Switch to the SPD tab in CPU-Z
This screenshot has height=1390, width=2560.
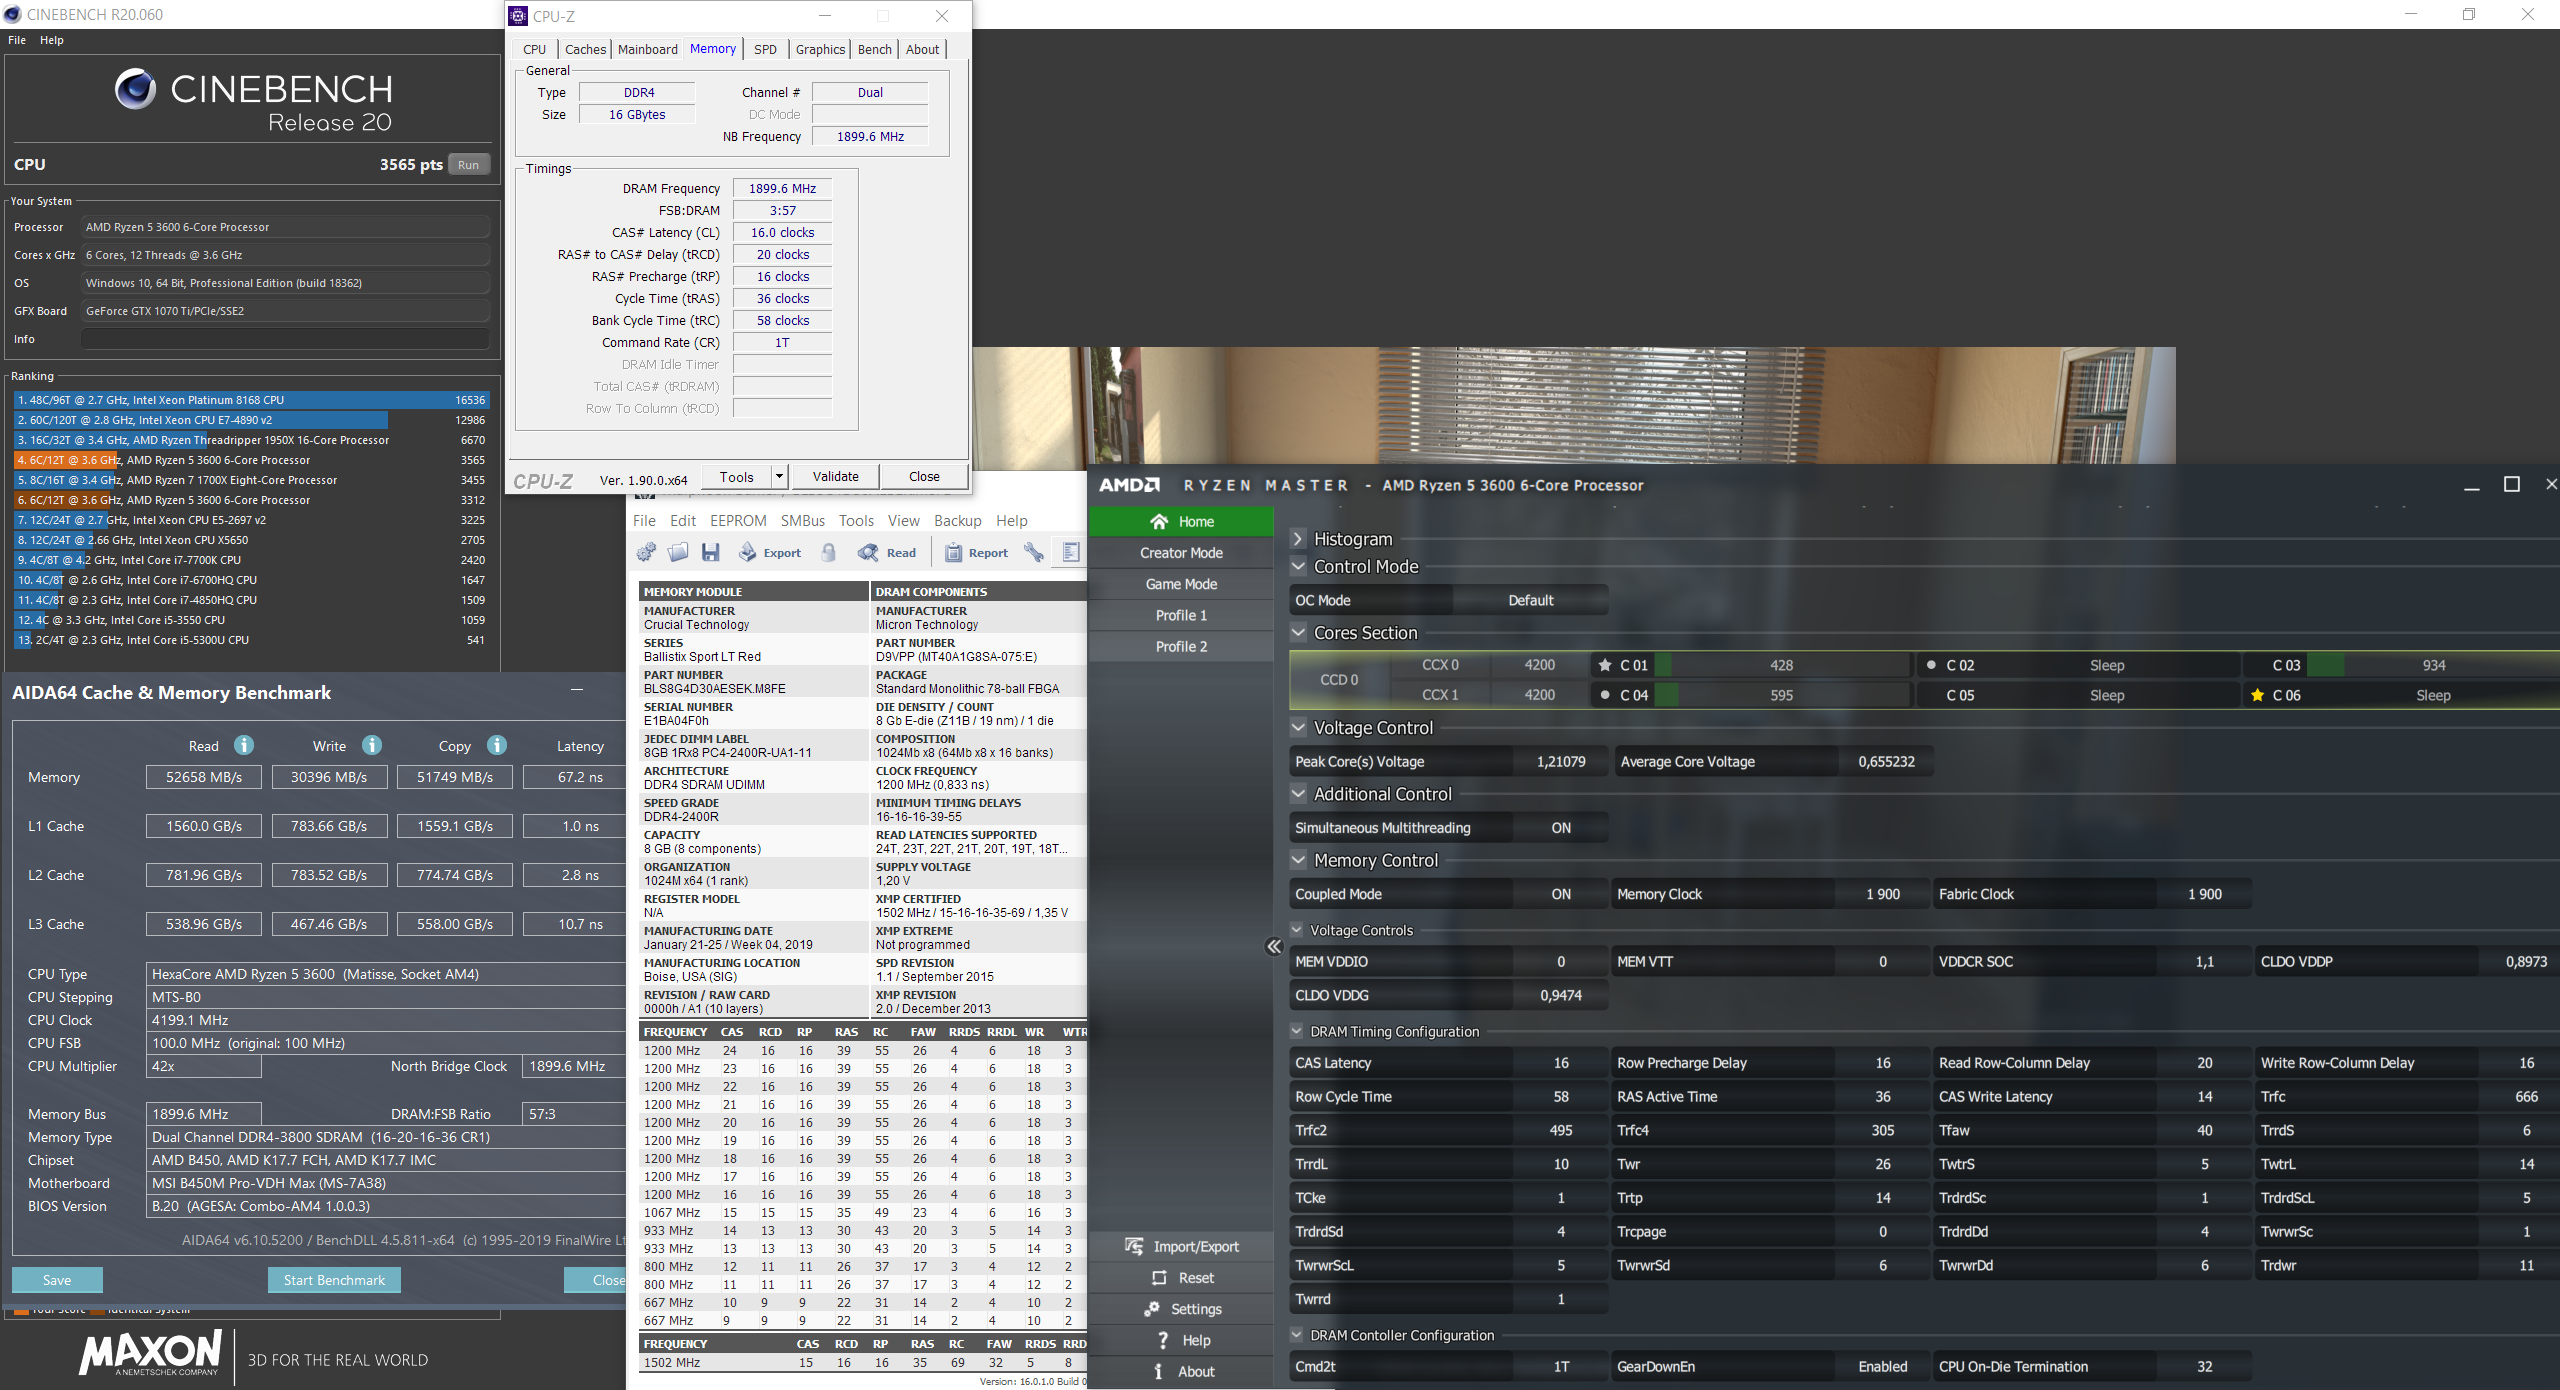tap(765, 49)
